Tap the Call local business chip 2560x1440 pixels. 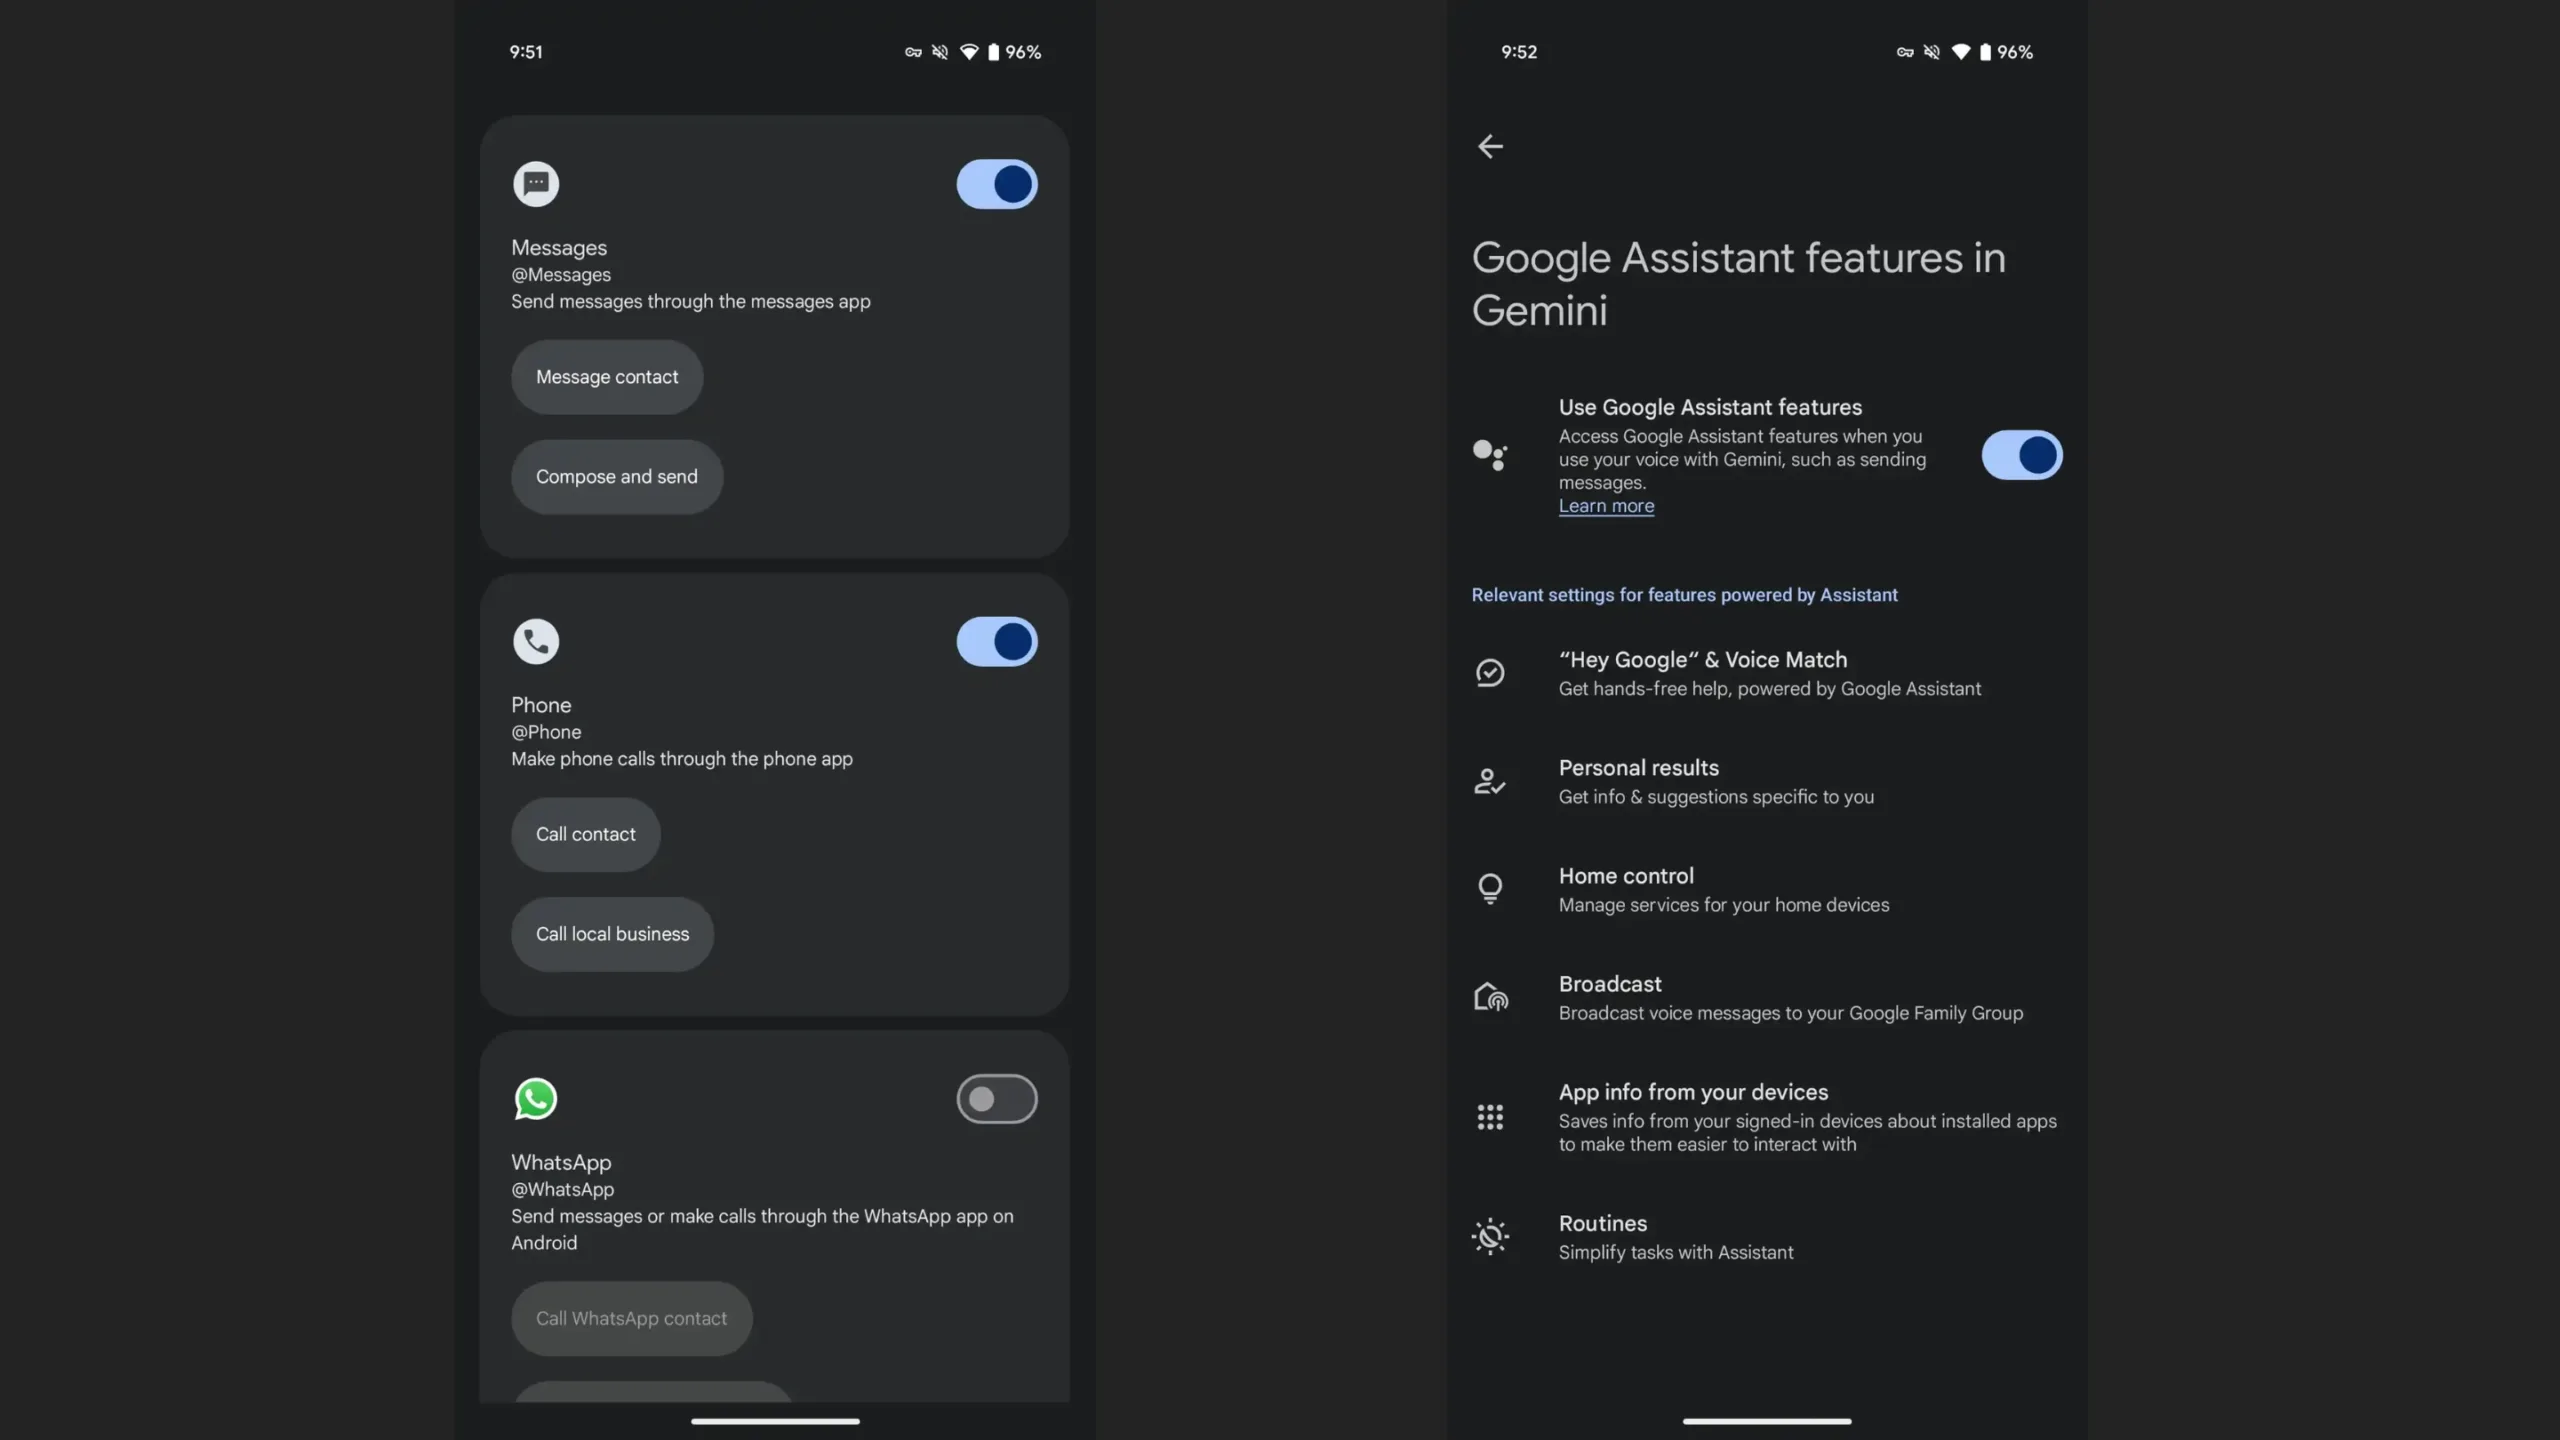click(x=613, y=934)
